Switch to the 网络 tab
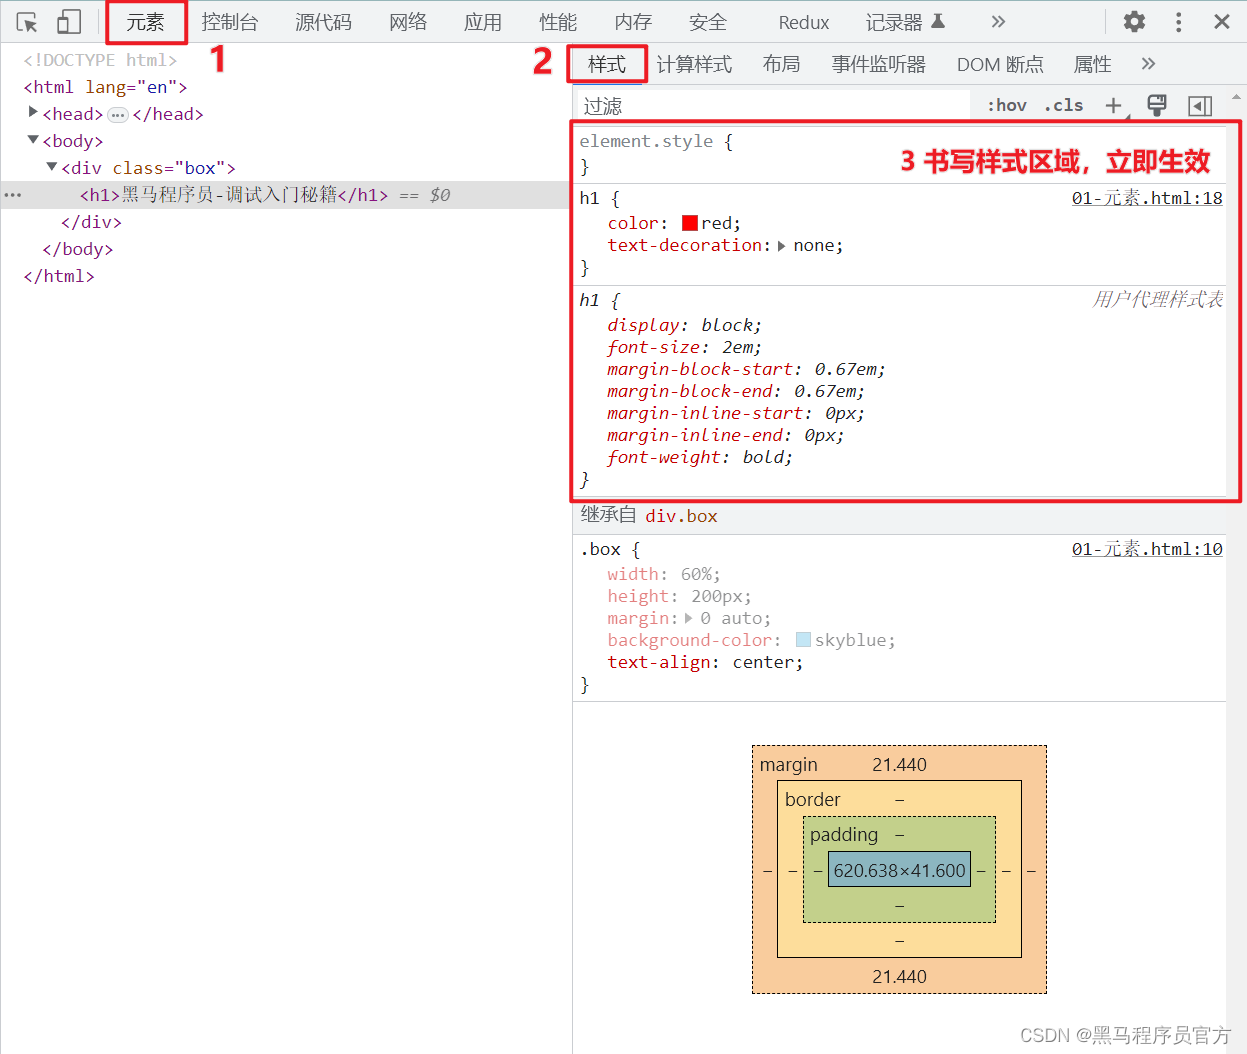 408,22
